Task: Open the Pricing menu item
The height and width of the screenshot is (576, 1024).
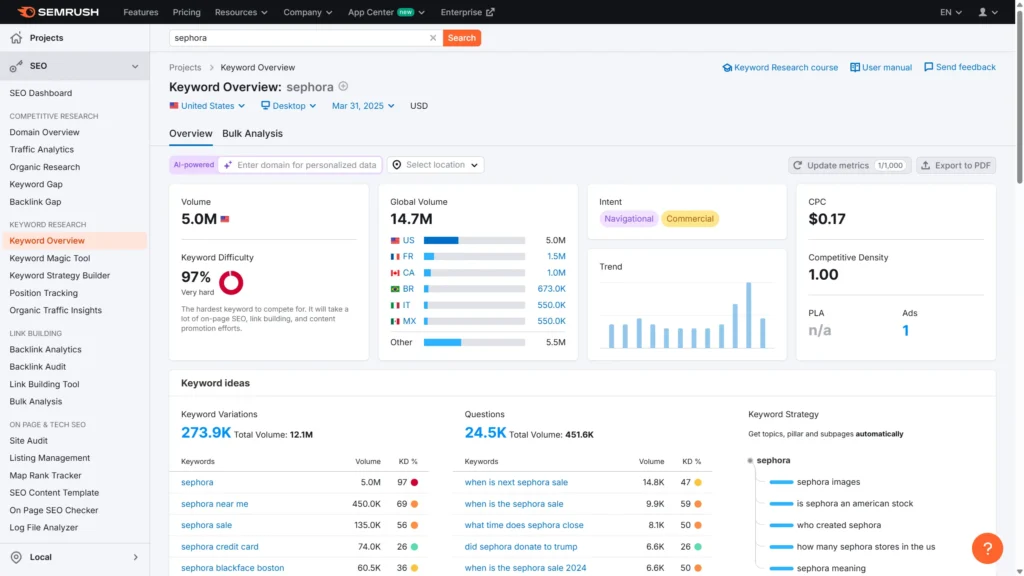Action: (x=186, y=12)
